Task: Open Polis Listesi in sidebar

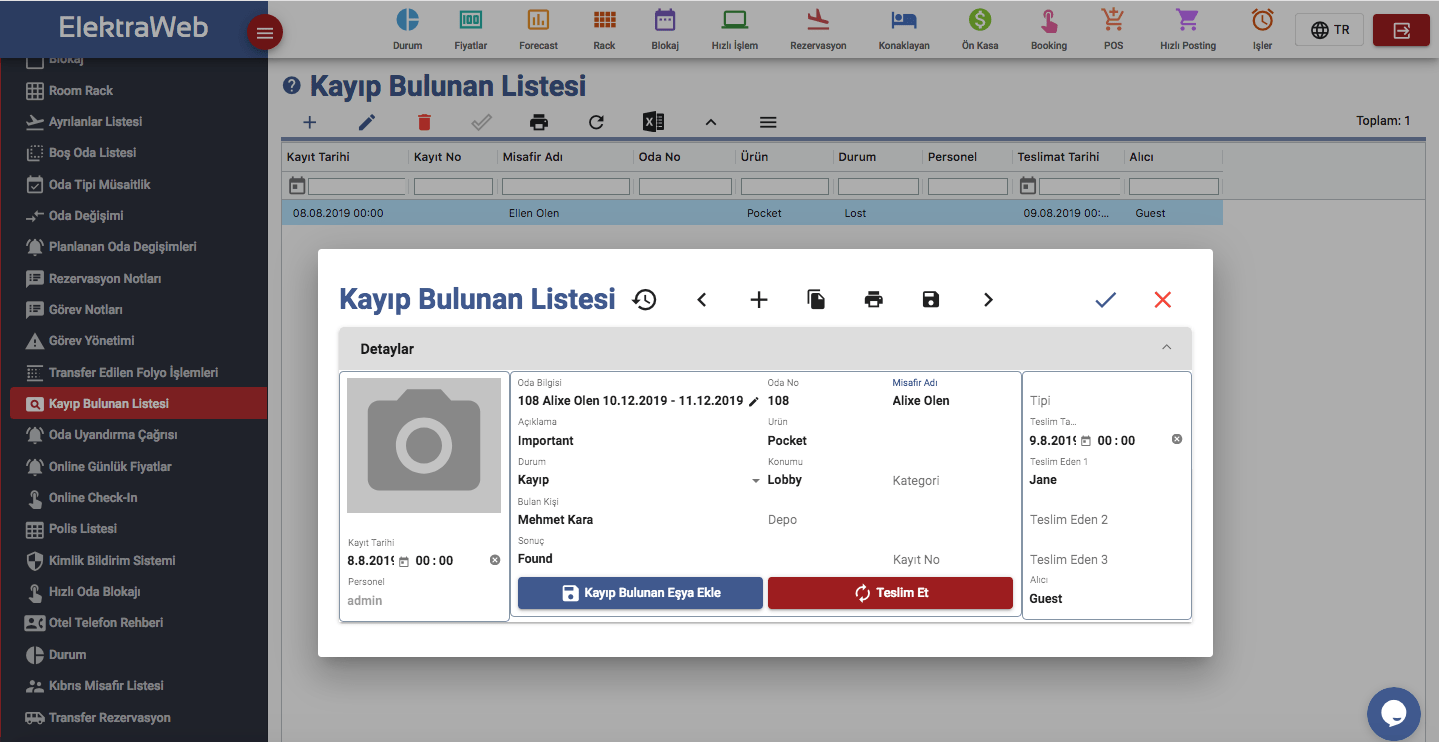Action: click(83, 528)
